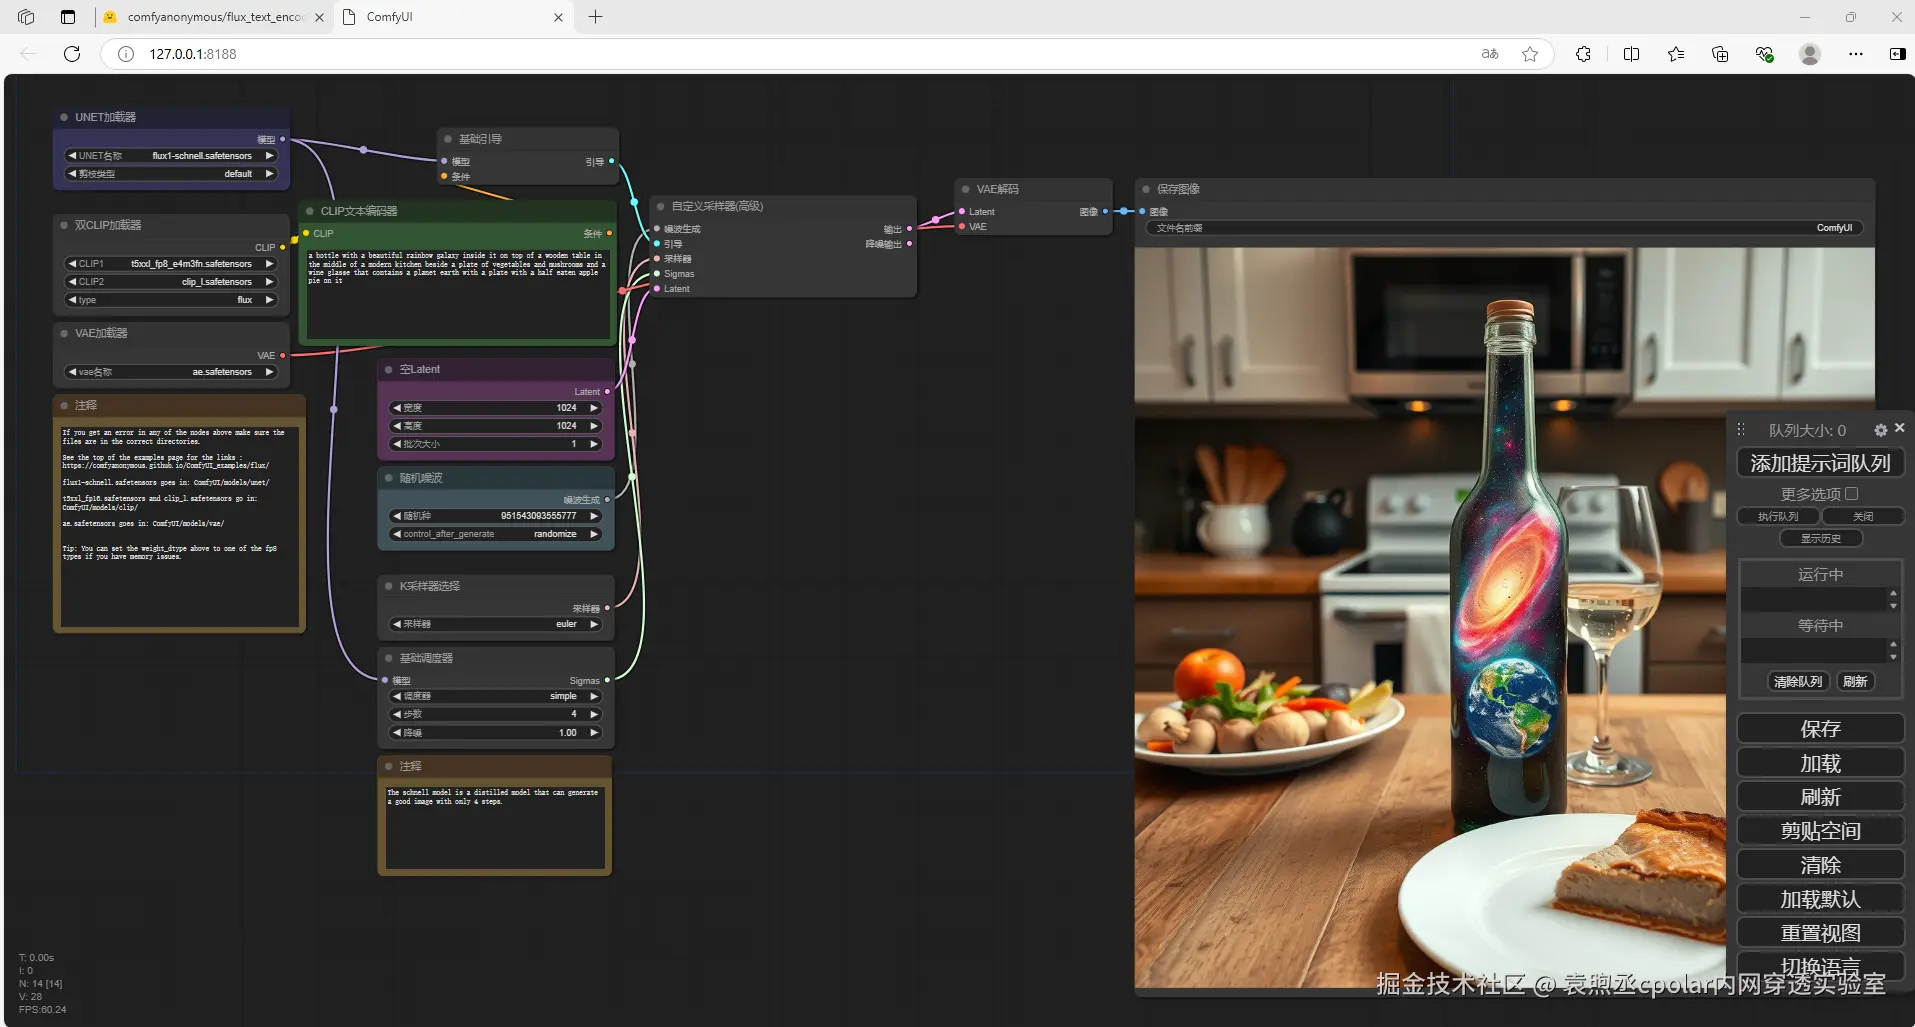Bookmark this page with the star icon
Viewport: 1915px width, 1027px height.
tap(1530, 54)
